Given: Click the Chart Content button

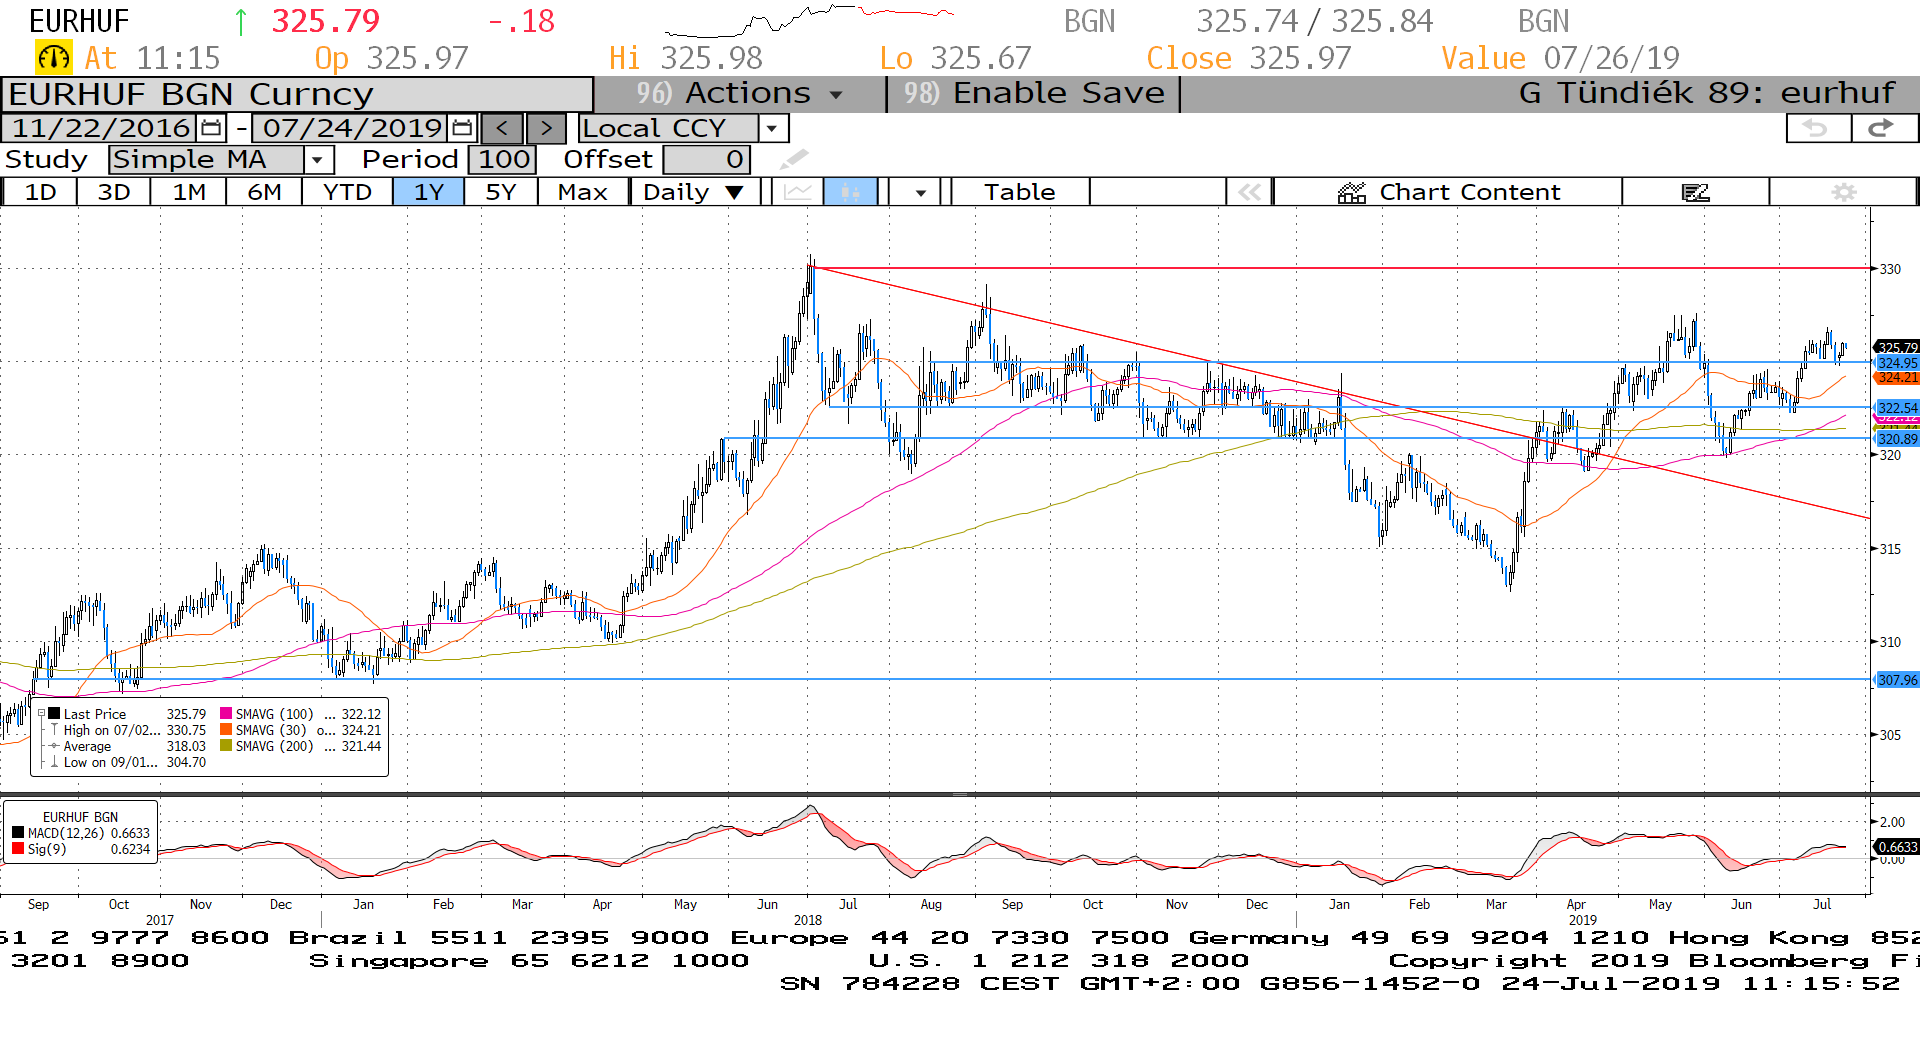Looking at the screenshot, I should click(1448, 192).
